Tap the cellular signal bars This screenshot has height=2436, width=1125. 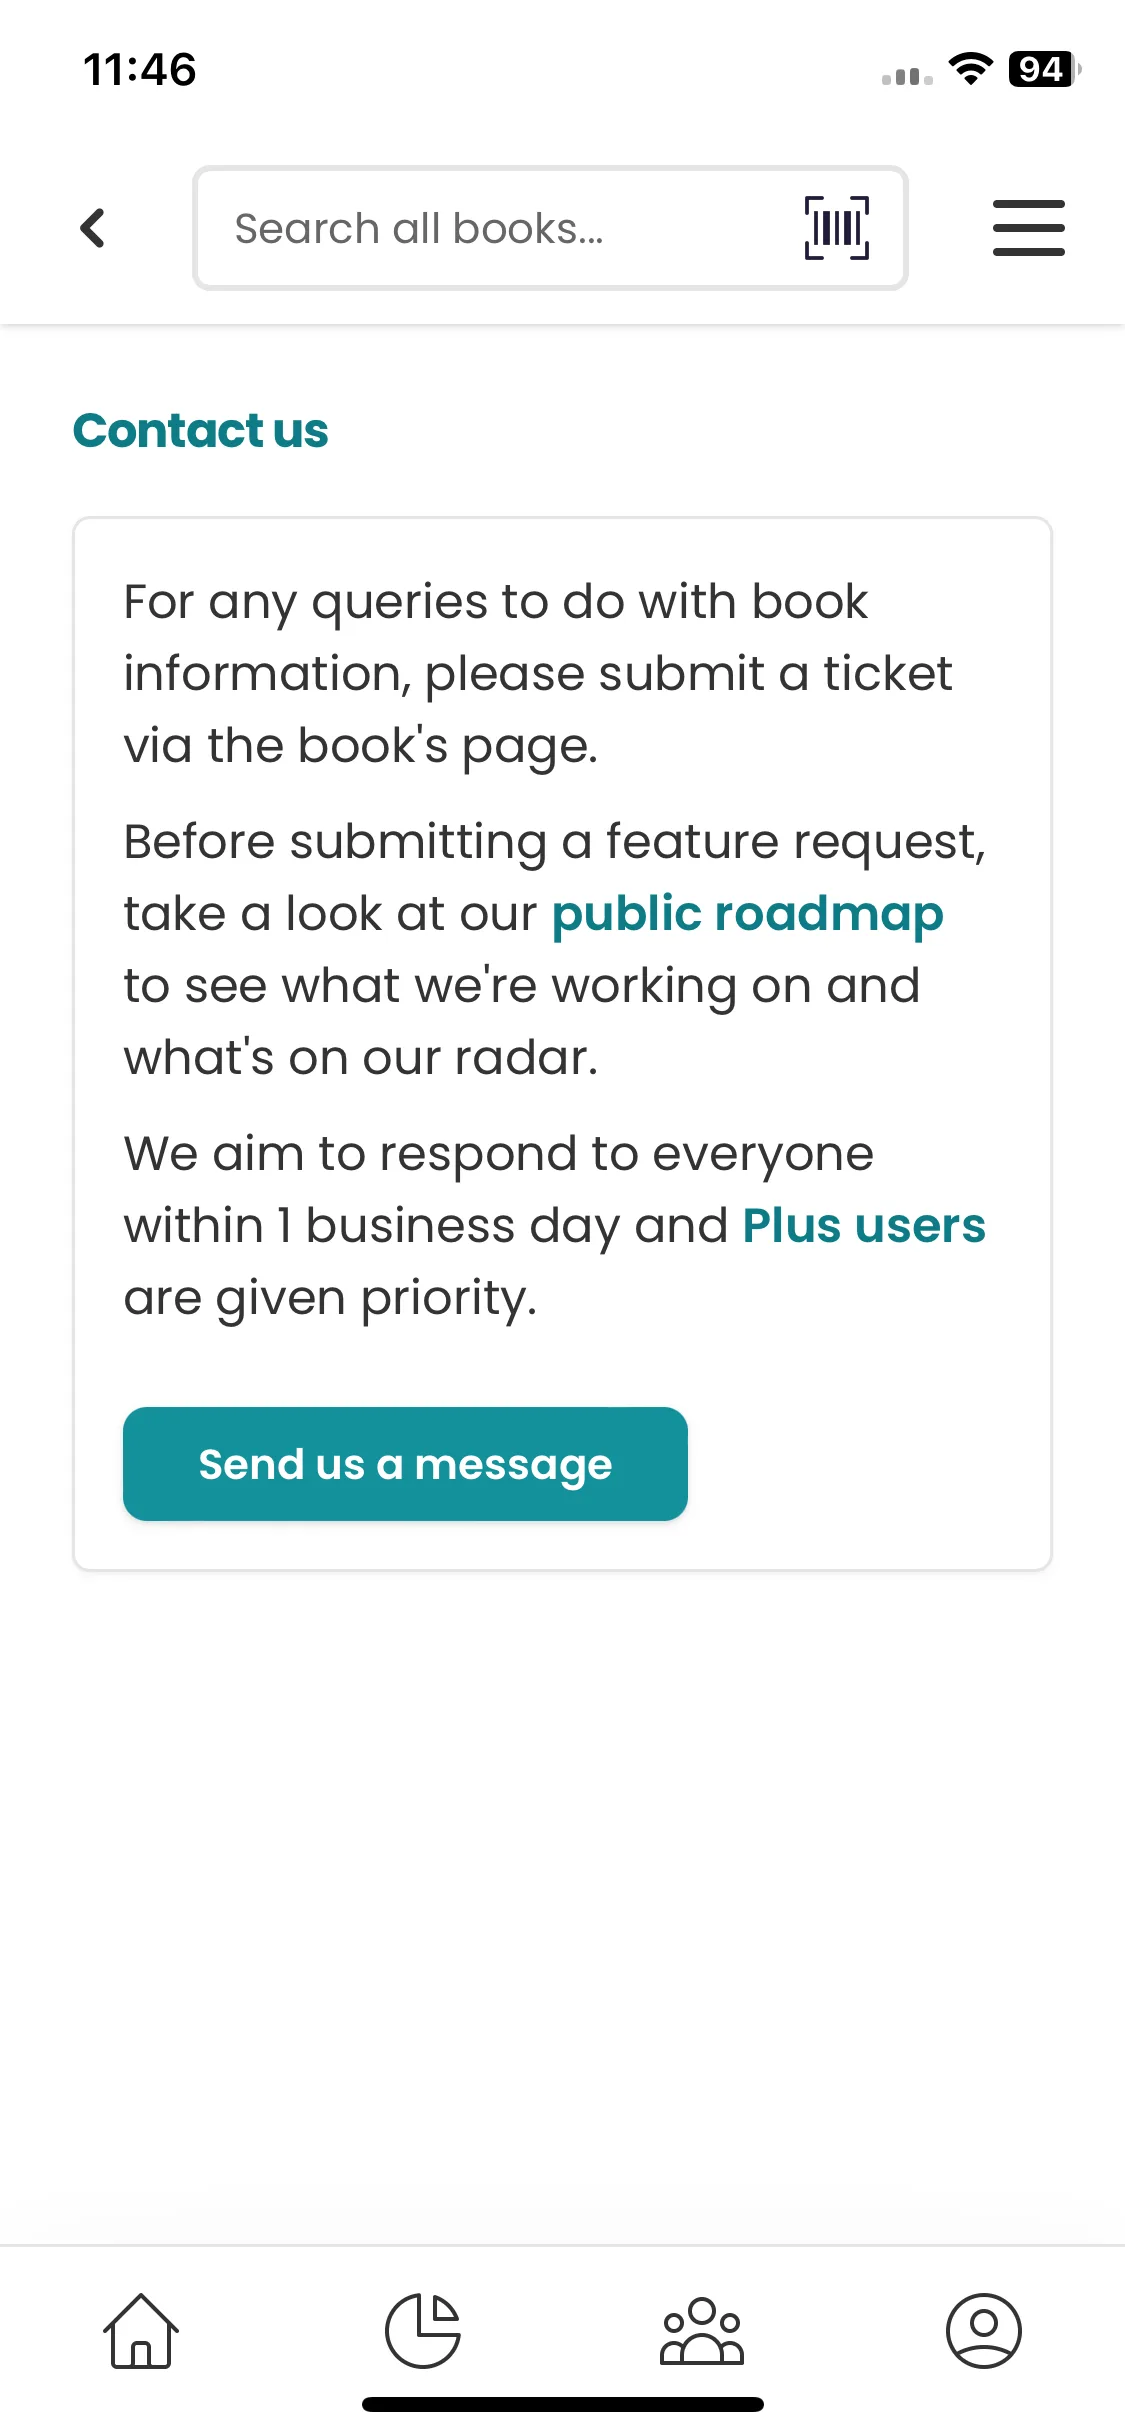(x=907, y=76)
